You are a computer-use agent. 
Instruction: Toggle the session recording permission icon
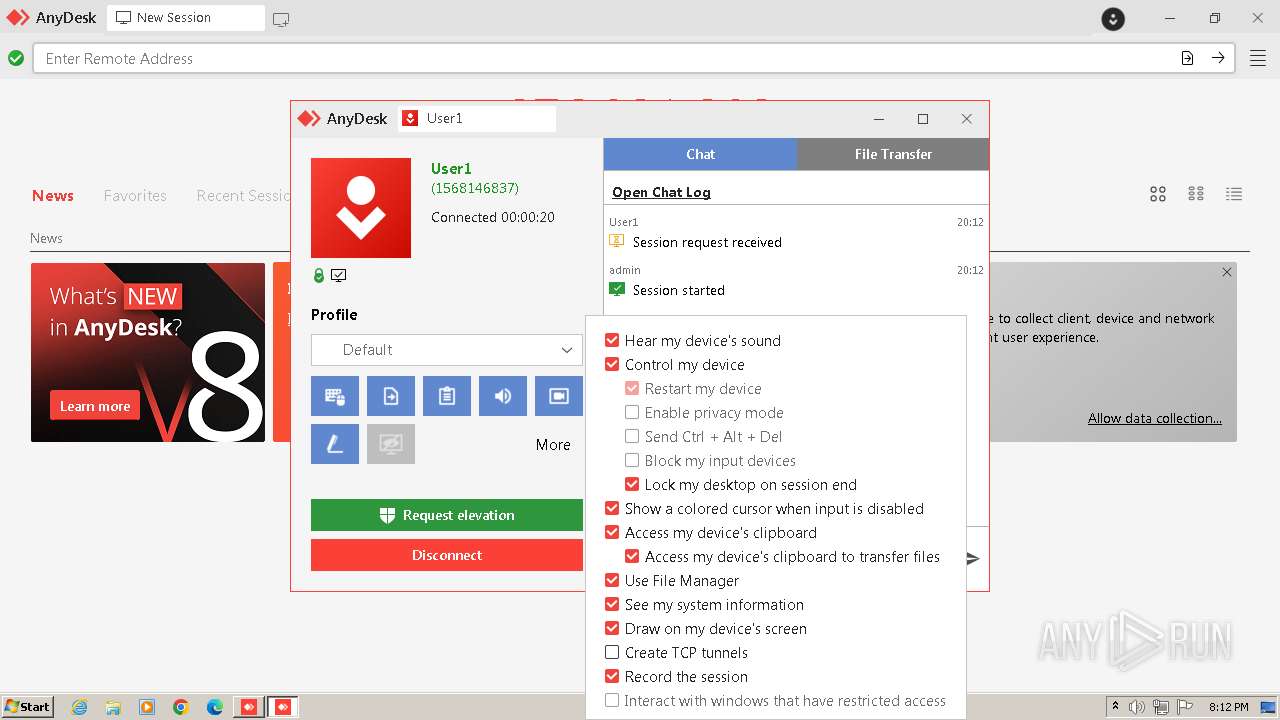point(559,396)
